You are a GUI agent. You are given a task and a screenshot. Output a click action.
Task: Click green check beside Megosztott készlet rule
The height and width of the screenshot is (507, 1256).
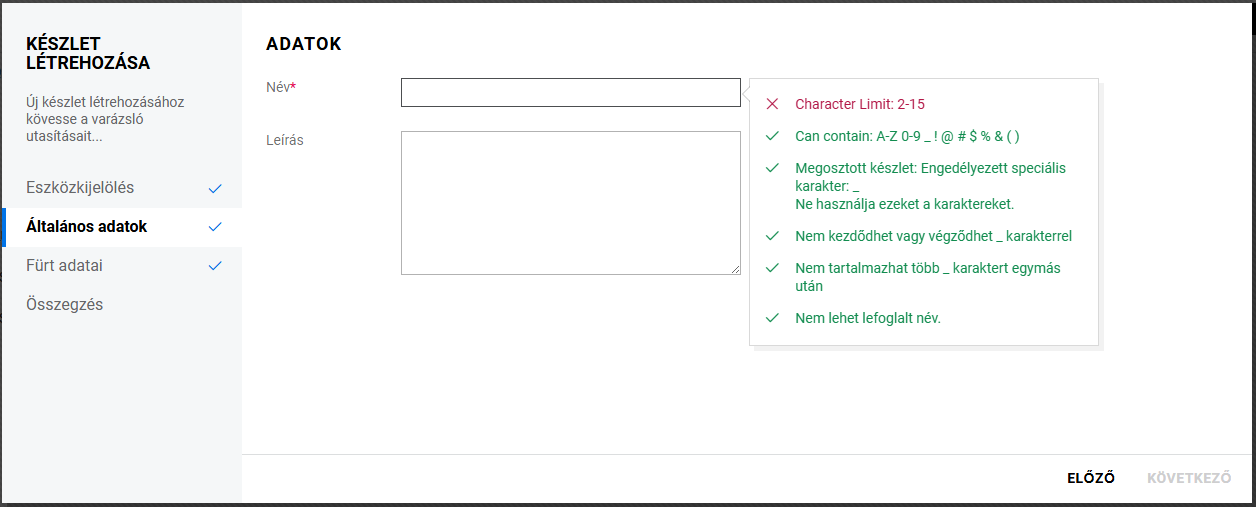[772, 168]
